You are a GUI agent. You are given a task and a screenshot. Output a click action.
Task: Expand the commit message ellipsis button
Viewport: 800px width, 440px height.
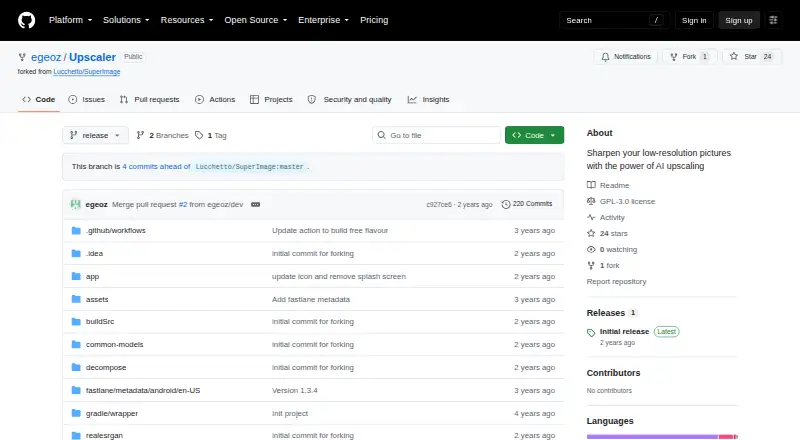tap(256, 204)
